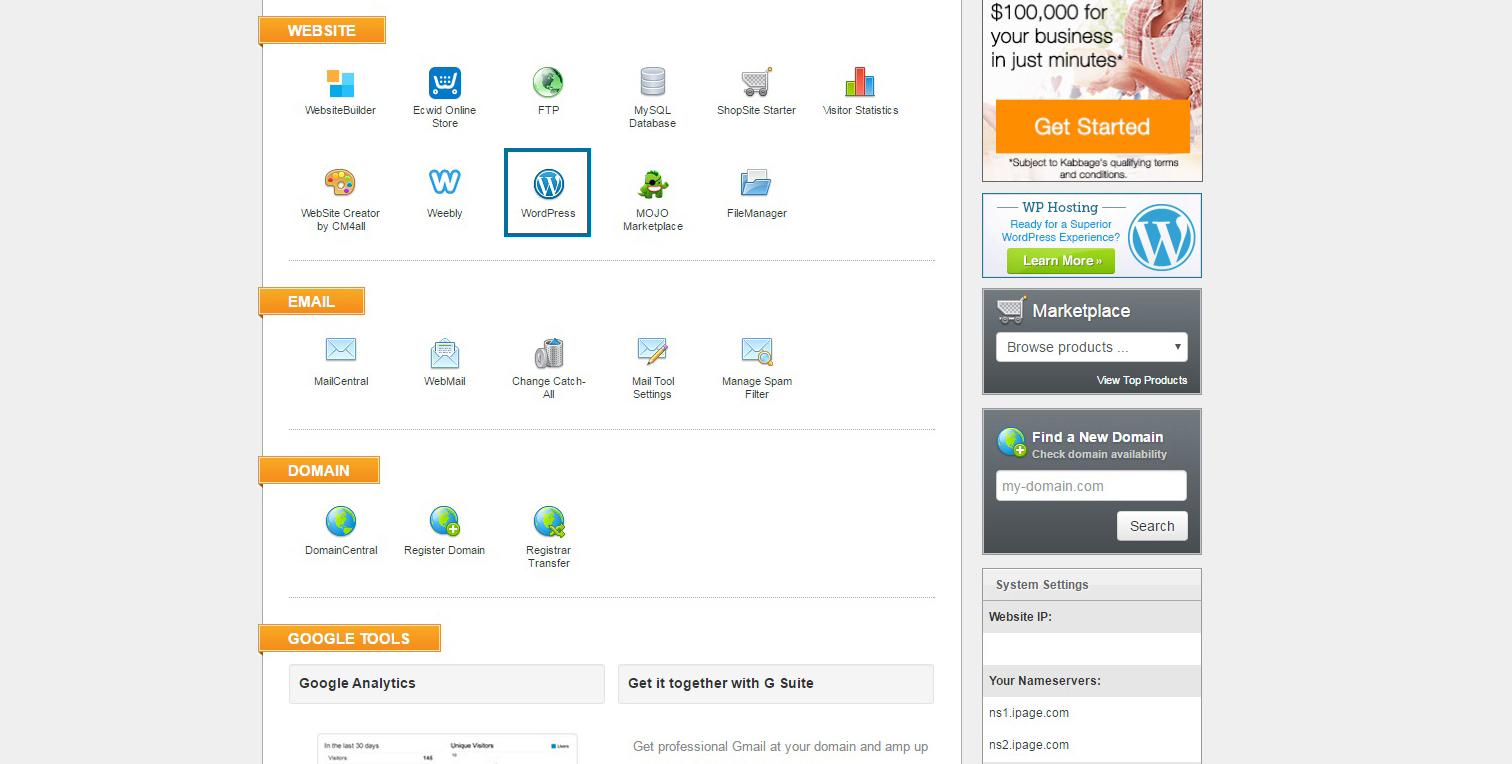Viewport: 1512px width, 764px height.
Task: Click the Website IP label
Action: (1020, 617)
